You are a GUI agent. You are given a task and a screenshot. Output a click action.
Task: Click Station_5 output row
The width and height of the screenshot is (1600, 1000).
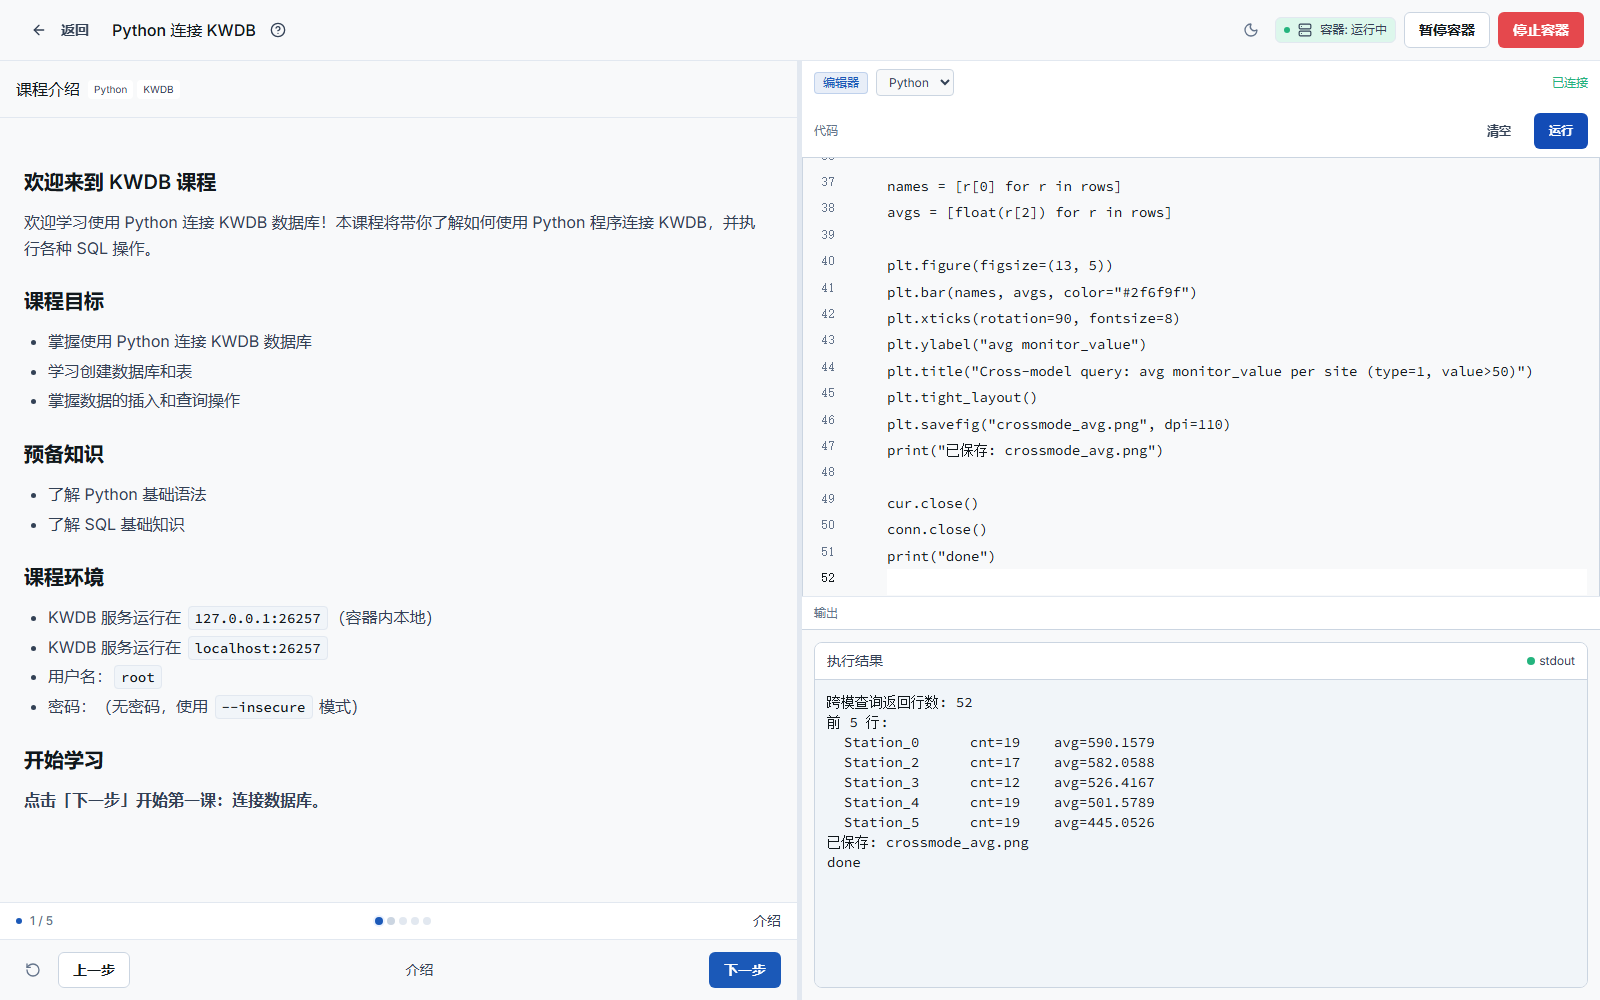click(x=998, y=823)
